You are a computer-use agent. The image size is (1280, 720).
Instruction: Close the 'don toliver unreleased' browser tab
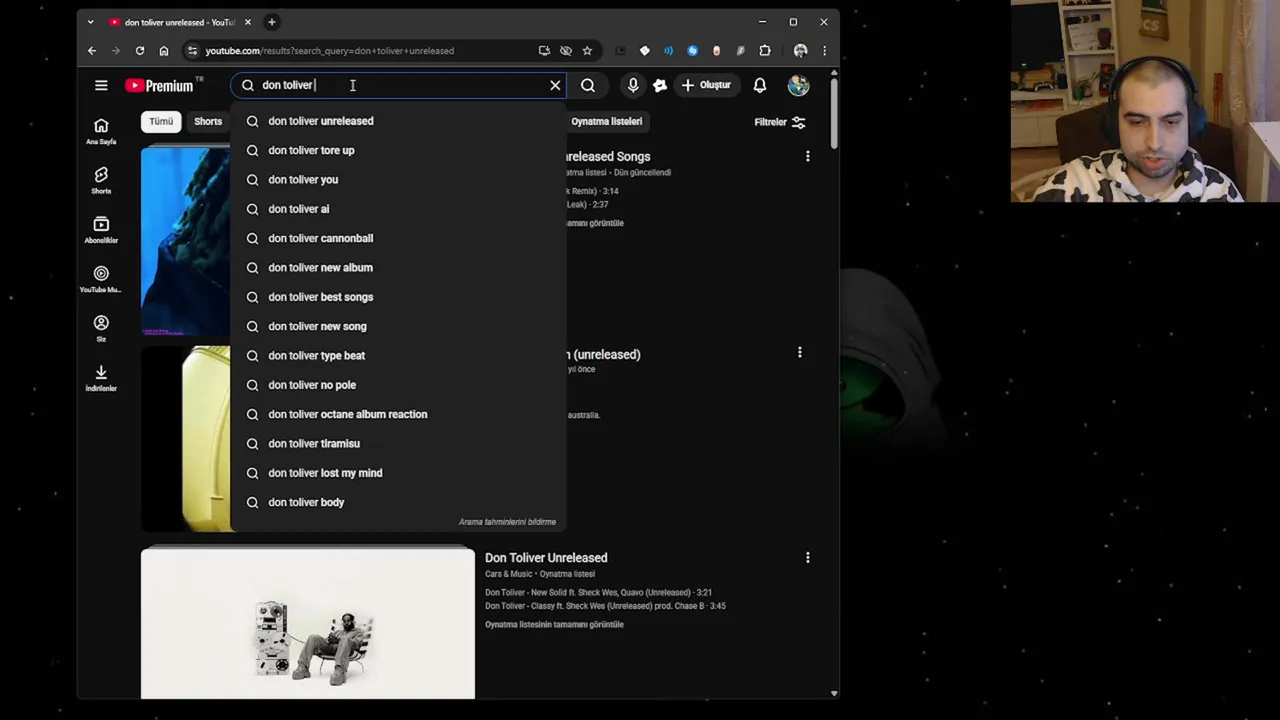[248, 22]
